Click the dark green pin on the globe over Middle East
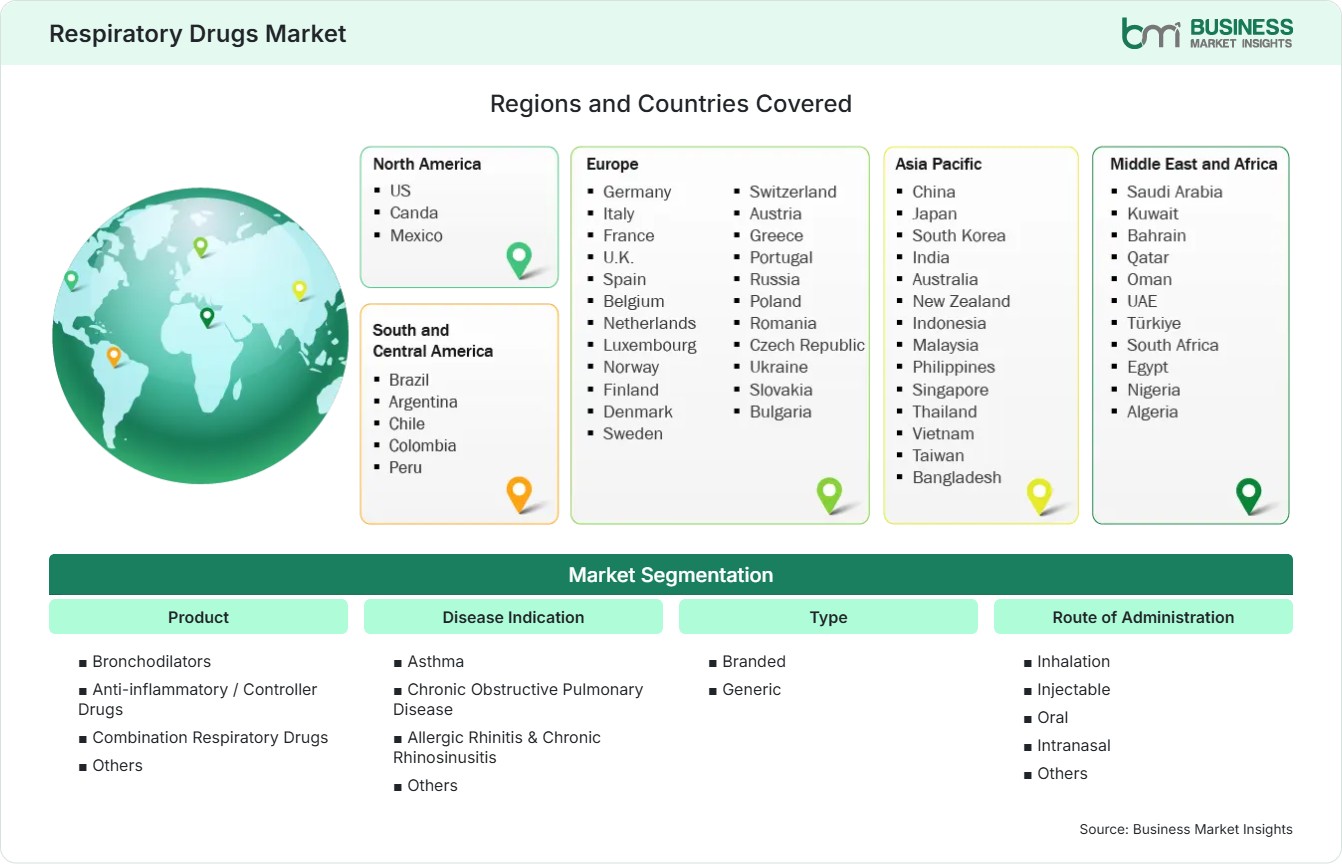The image size is (1342, 864). [207, 317]
